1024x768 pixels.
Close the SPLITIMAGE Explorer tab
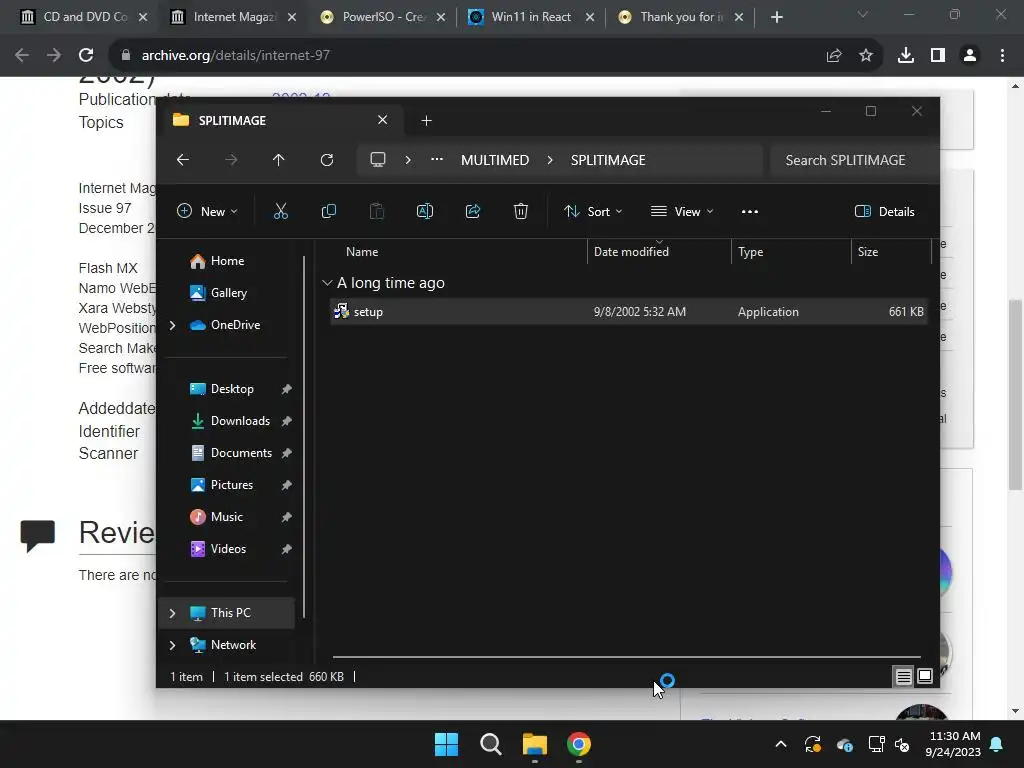(x=383, y=120)
